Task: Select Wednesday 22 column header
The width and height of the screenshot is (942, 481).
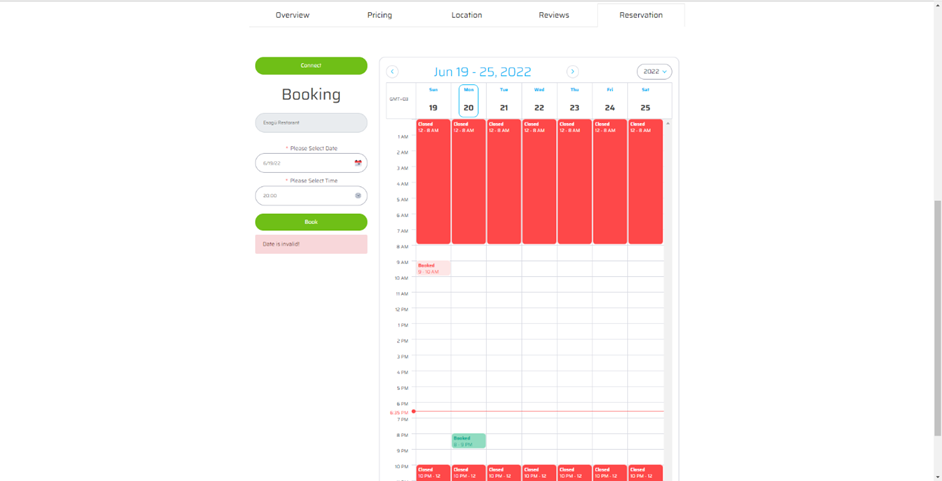Action: 539,100
